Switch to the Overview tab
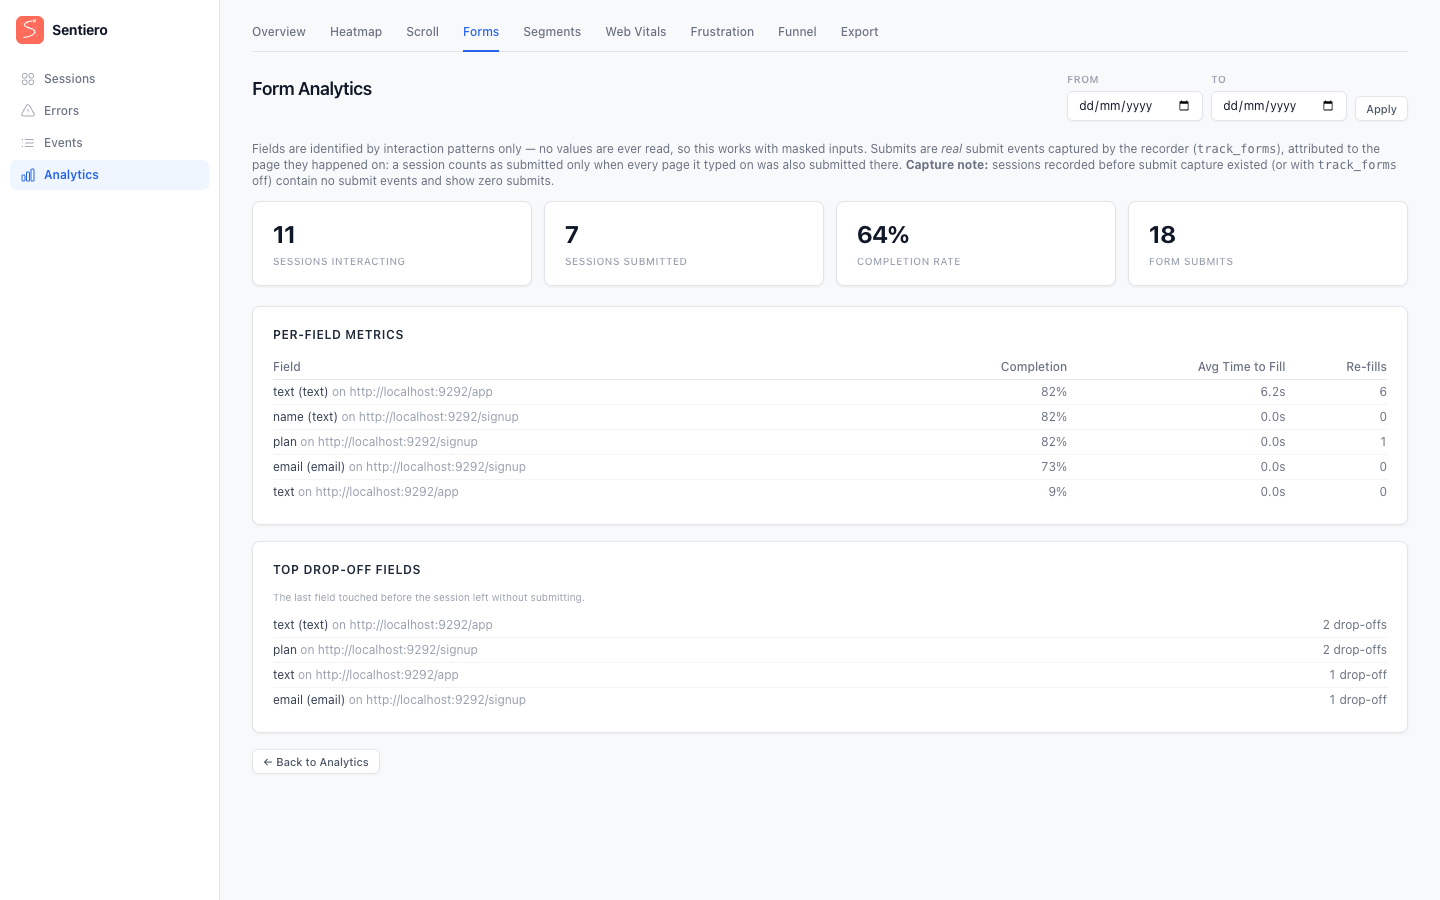 click(x=279, y=32)
